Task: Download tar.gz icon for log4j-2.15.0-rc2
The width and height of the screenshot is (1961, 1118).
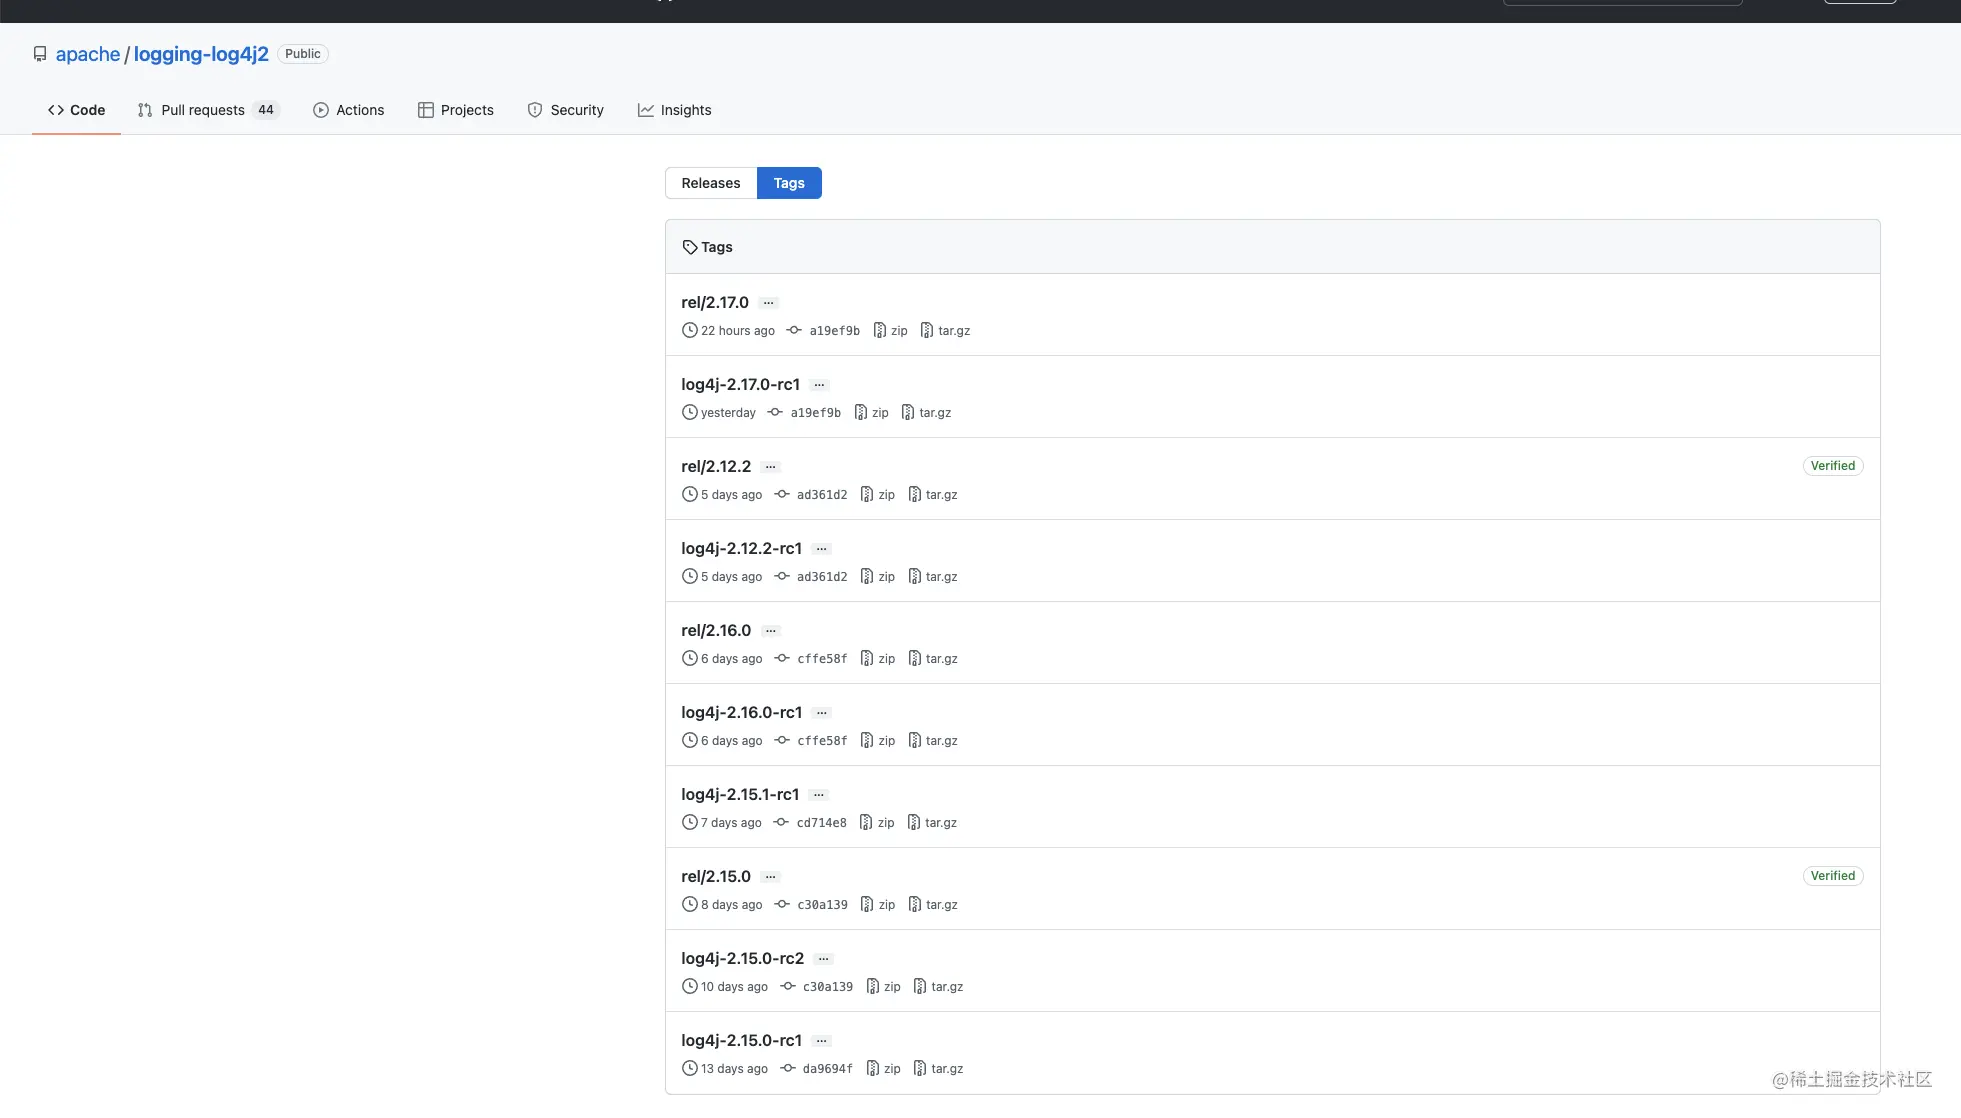Action: [920, 986]
